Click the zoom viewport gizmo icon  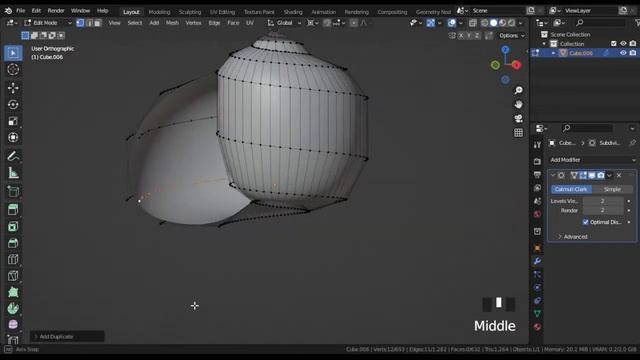point(518,90)
